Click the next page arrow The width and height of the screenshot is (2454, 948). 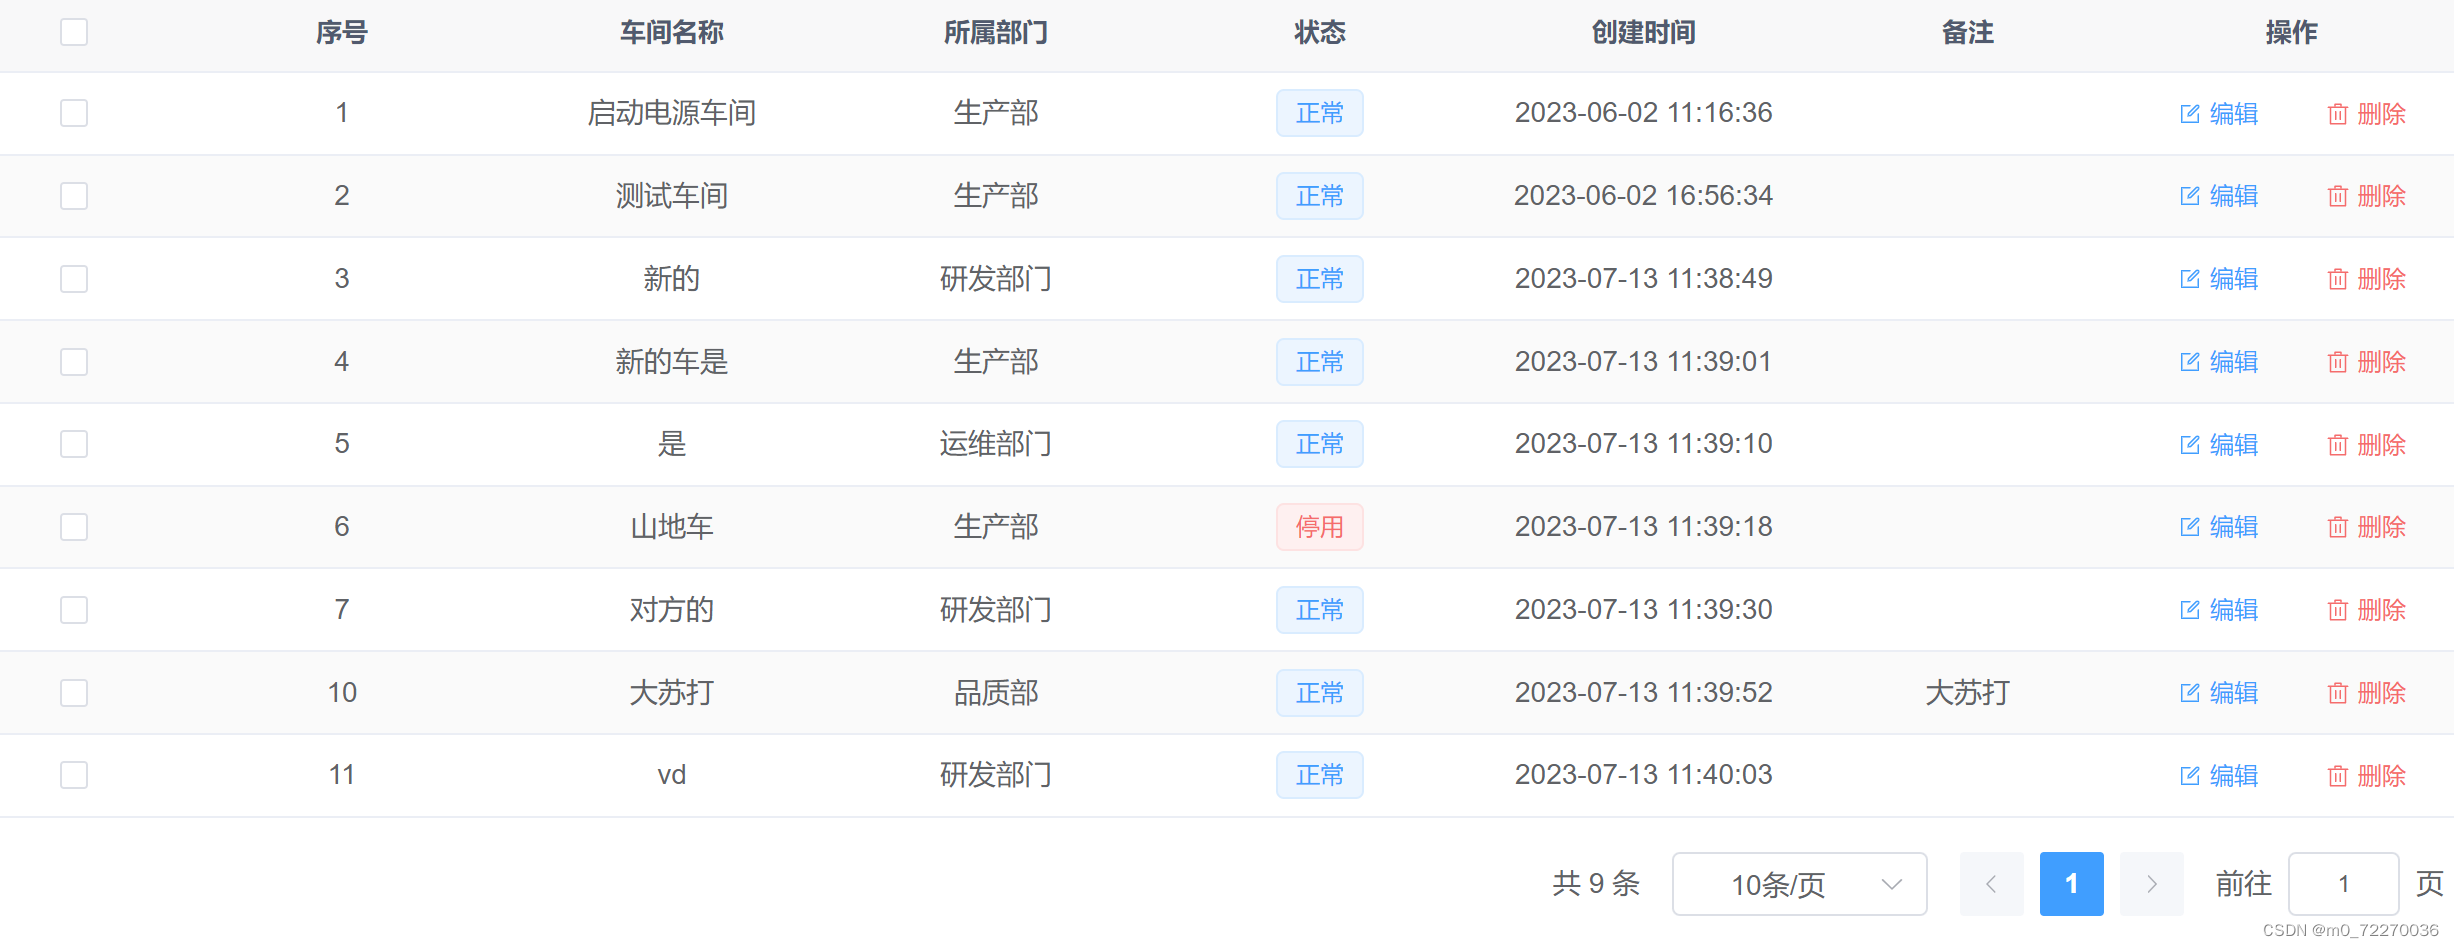tap(2151, 884)
